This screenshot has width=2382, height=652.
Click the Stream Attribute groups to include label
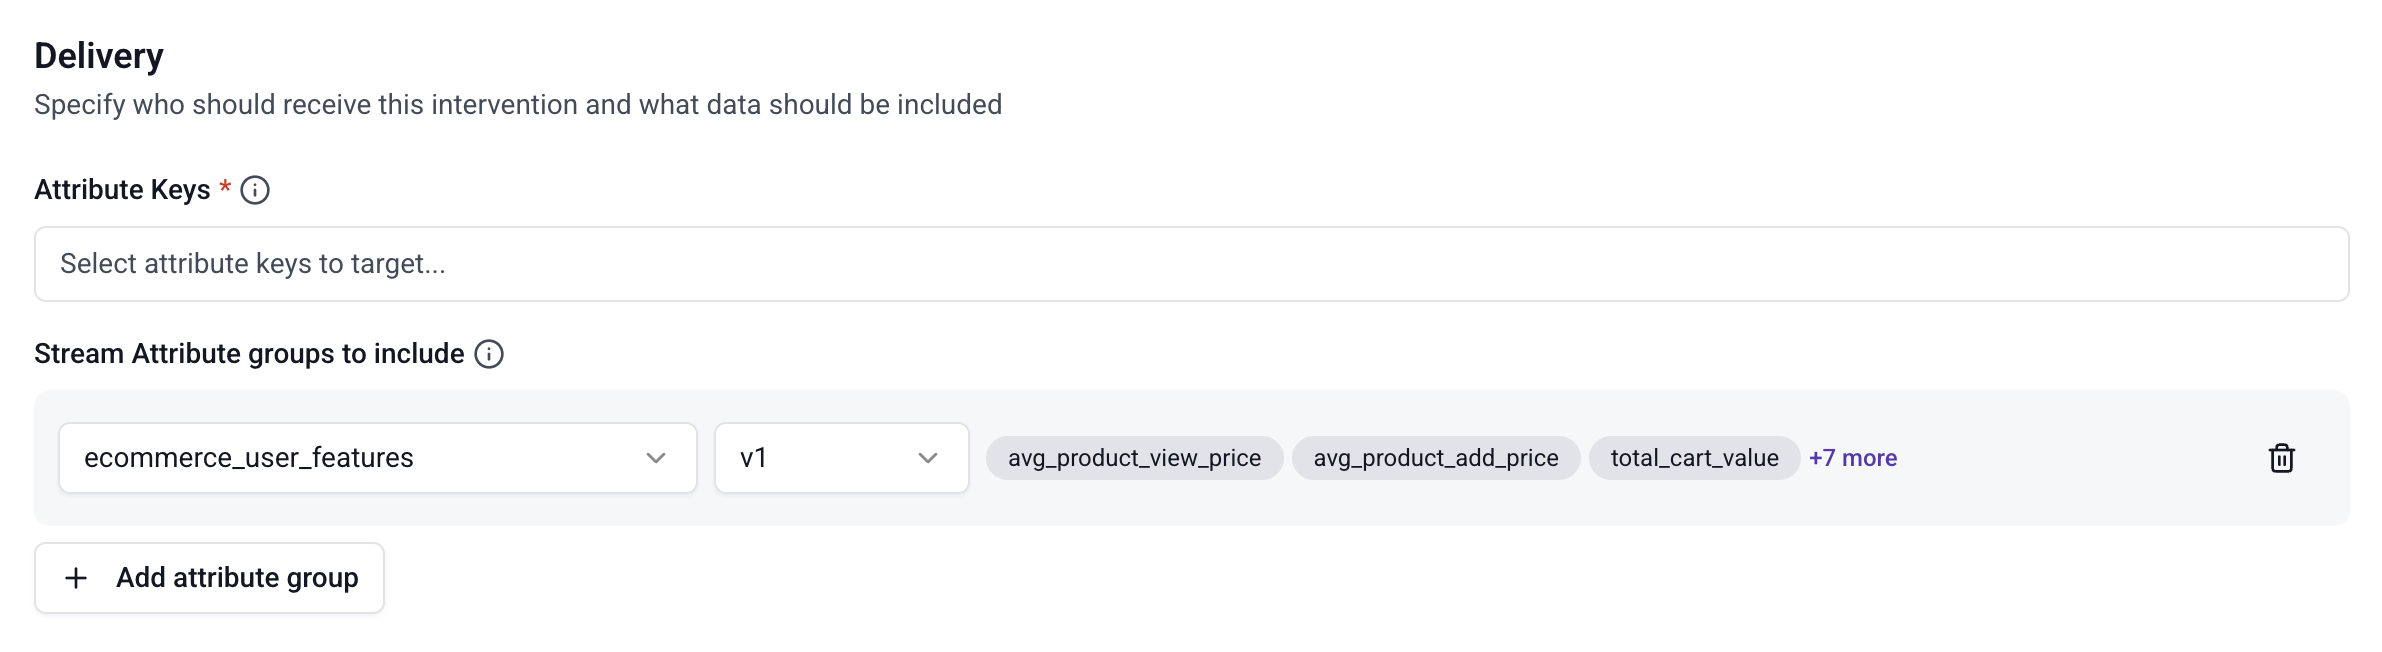tap(249, 354)
